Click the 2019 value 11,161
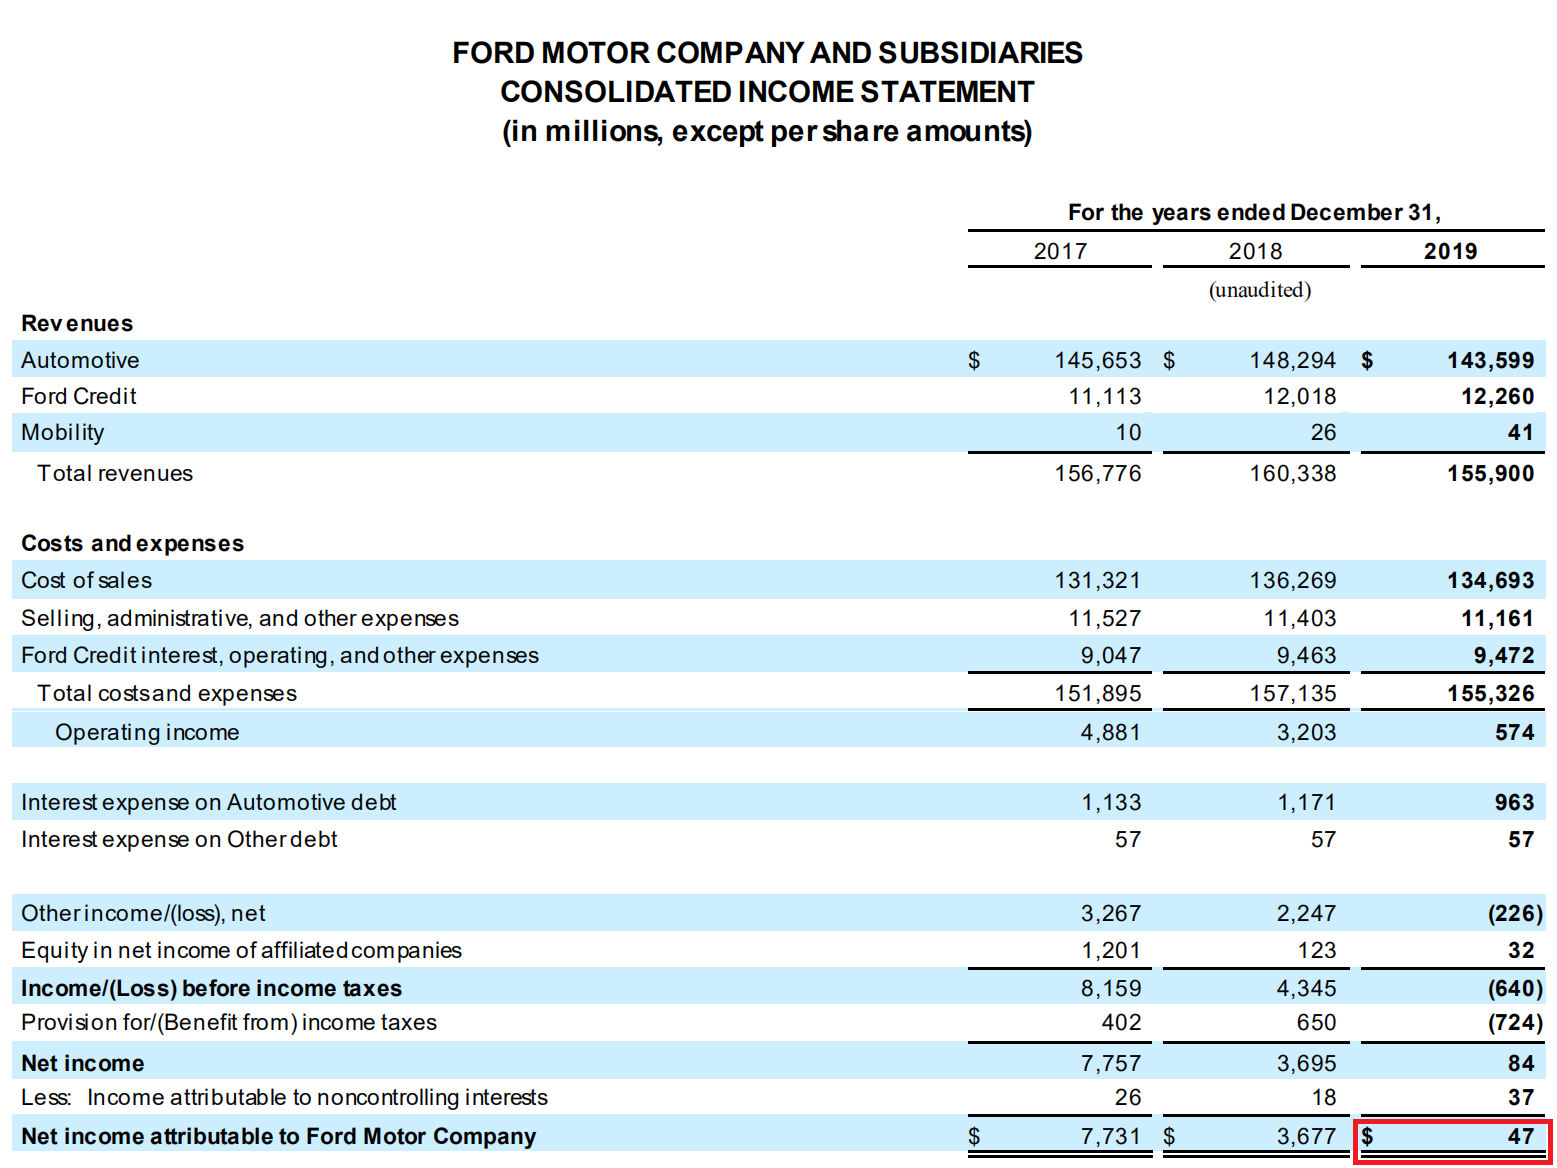This screenshot has width=1557, height=1168. coord(1497,618)
